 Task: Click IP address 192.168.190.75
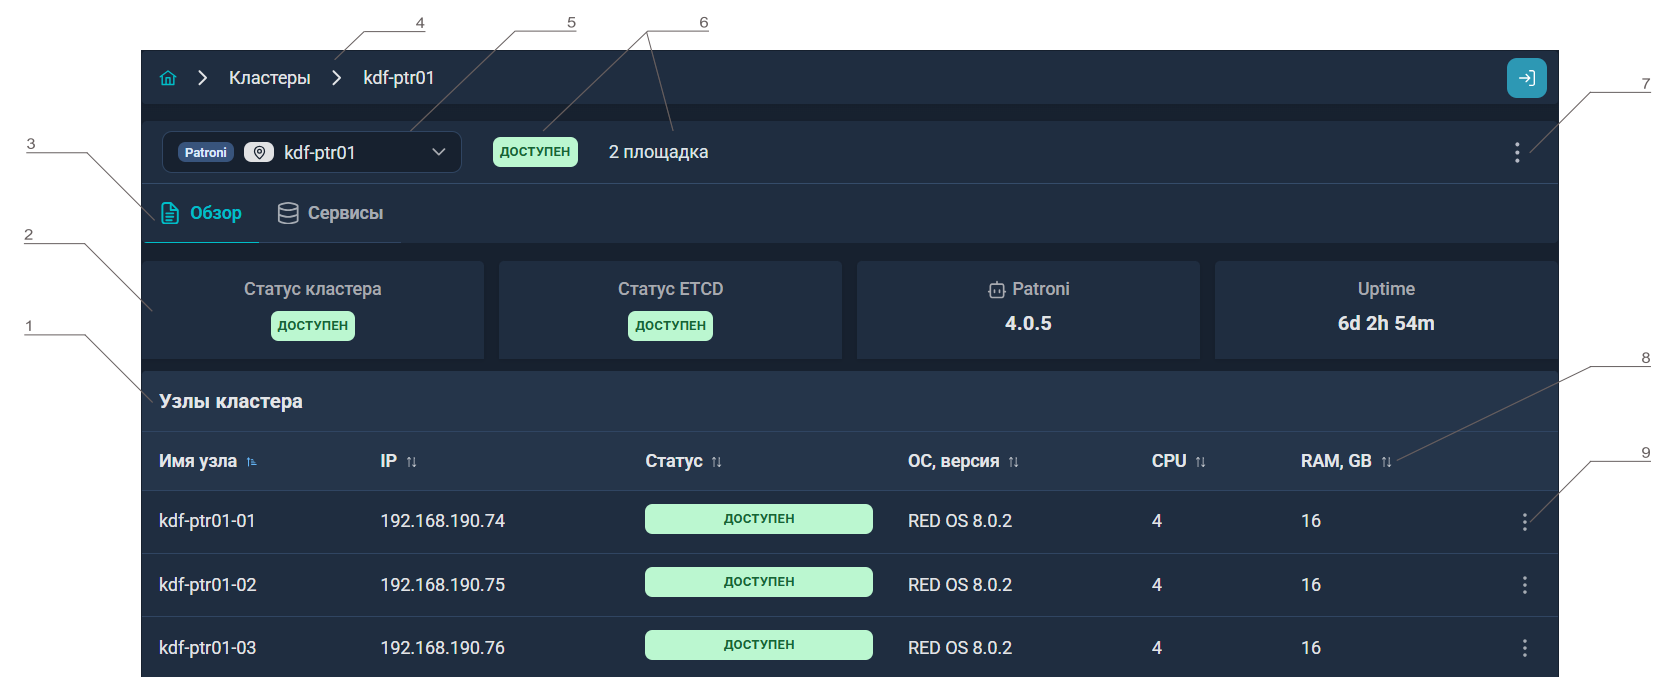(x=442, y=585)
